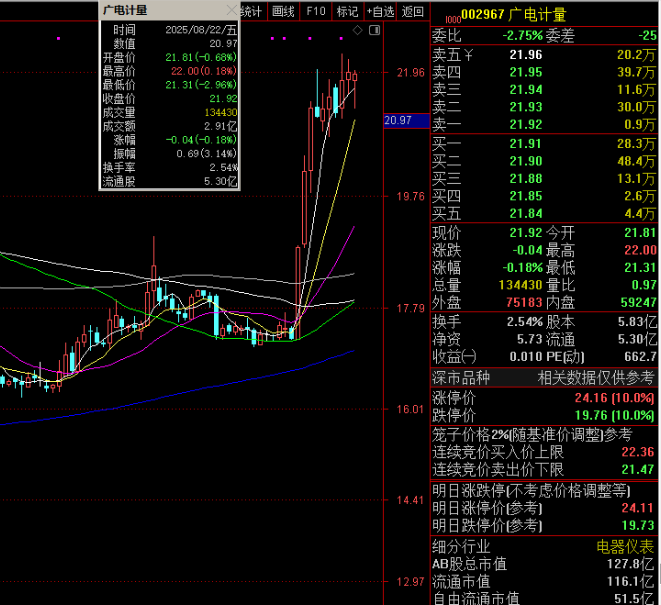Viewport: 661px width, 605px height.
Task: Click the 委比 value -2.75%
Action: click(x=522, y=35)
